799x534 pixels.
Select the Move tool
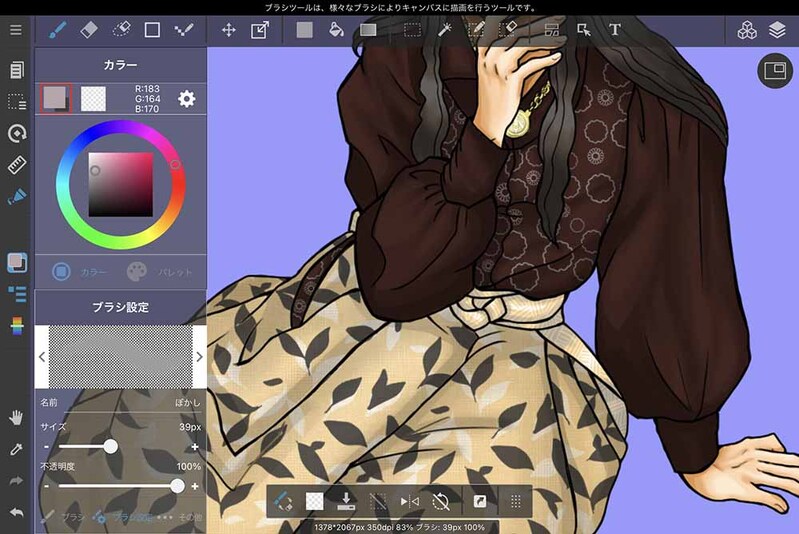coord(229,30)
